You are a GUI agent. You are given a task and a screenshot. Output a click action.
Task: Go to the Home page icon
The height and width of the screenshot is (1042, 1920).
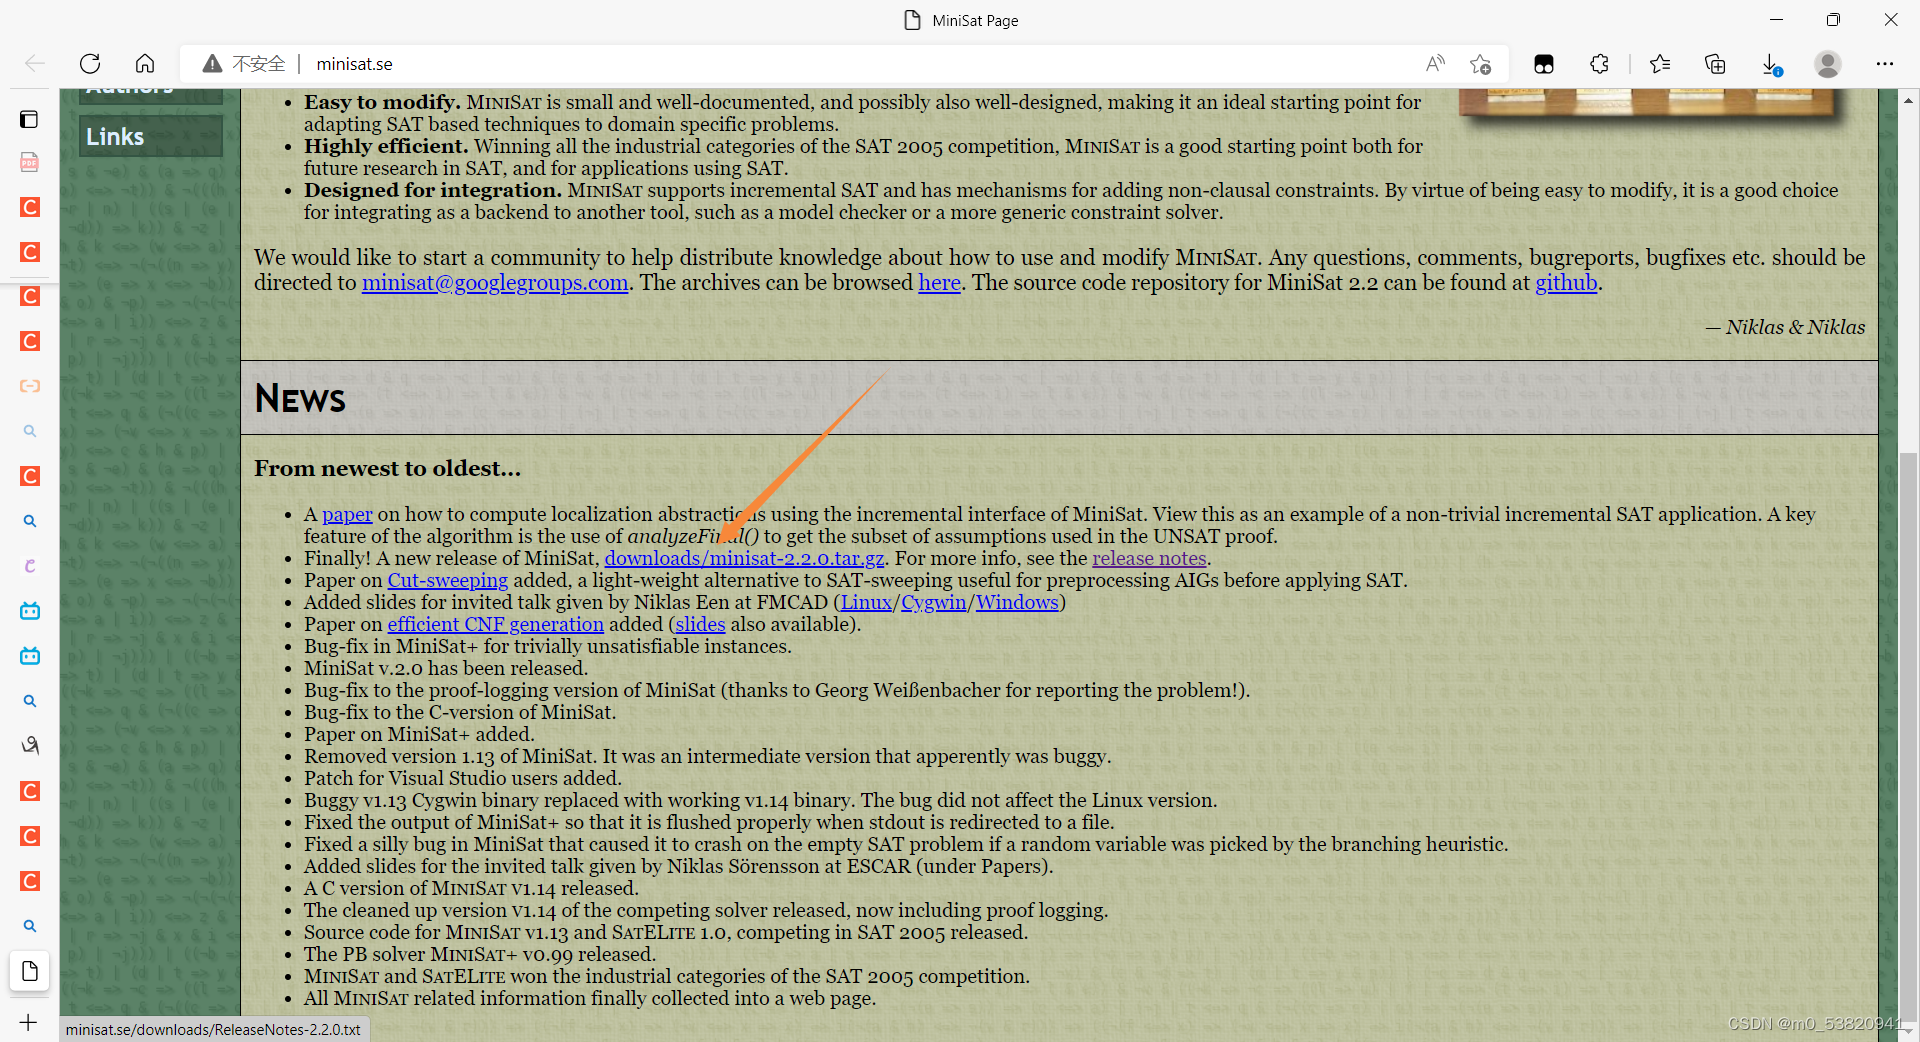(145, 64)
